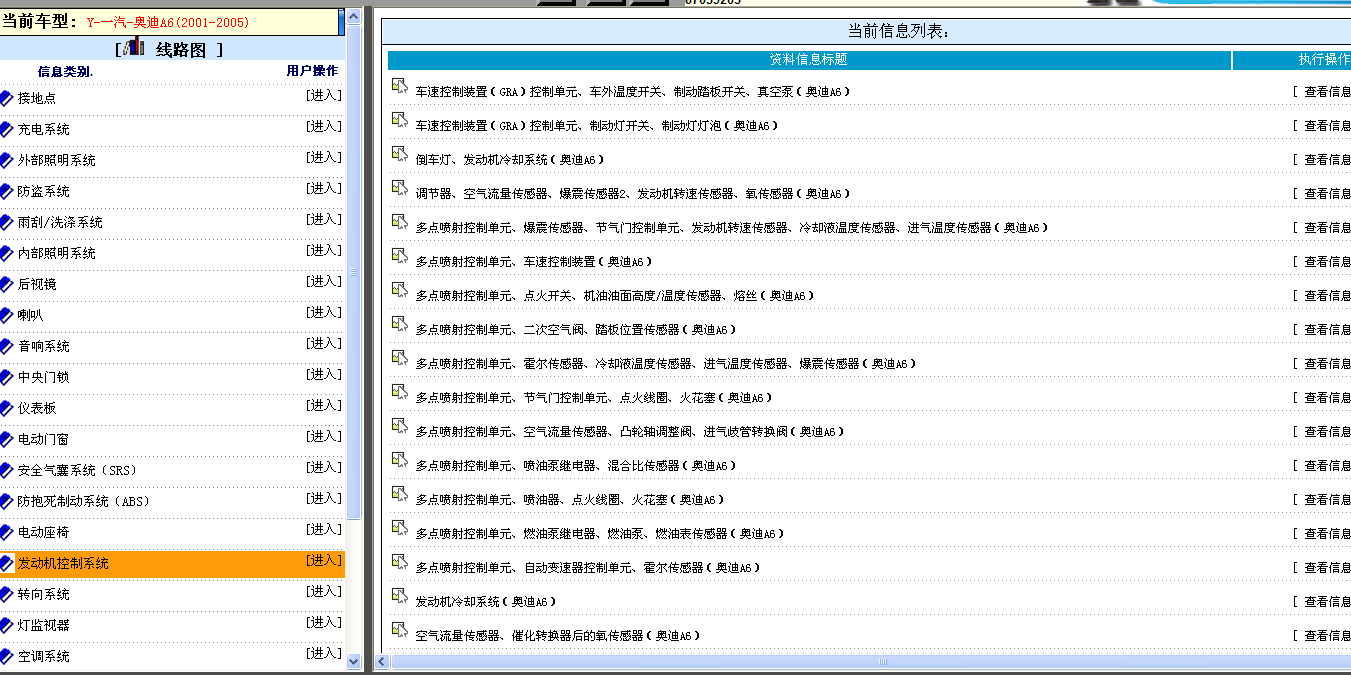Viewport: 1351px width, 675px height.
Task: View info for 车速控制装置...真空泵 row
Action: pyautogui.click(x=1327, y=92)
